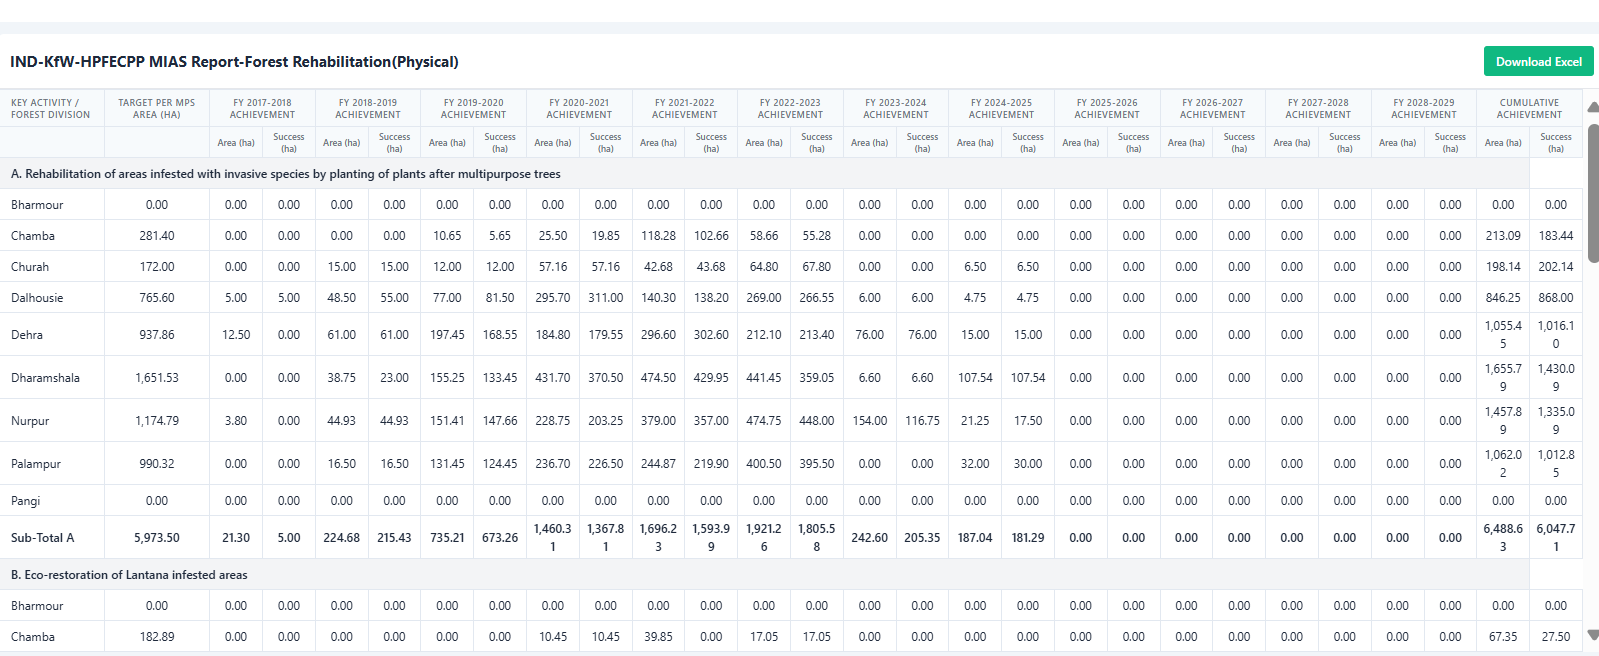The height and width of the screenshot is (656, 1599).
Task: Click the FY 2026-2027 ACHIEVEMENT column header
Action: click(1212, 108)
